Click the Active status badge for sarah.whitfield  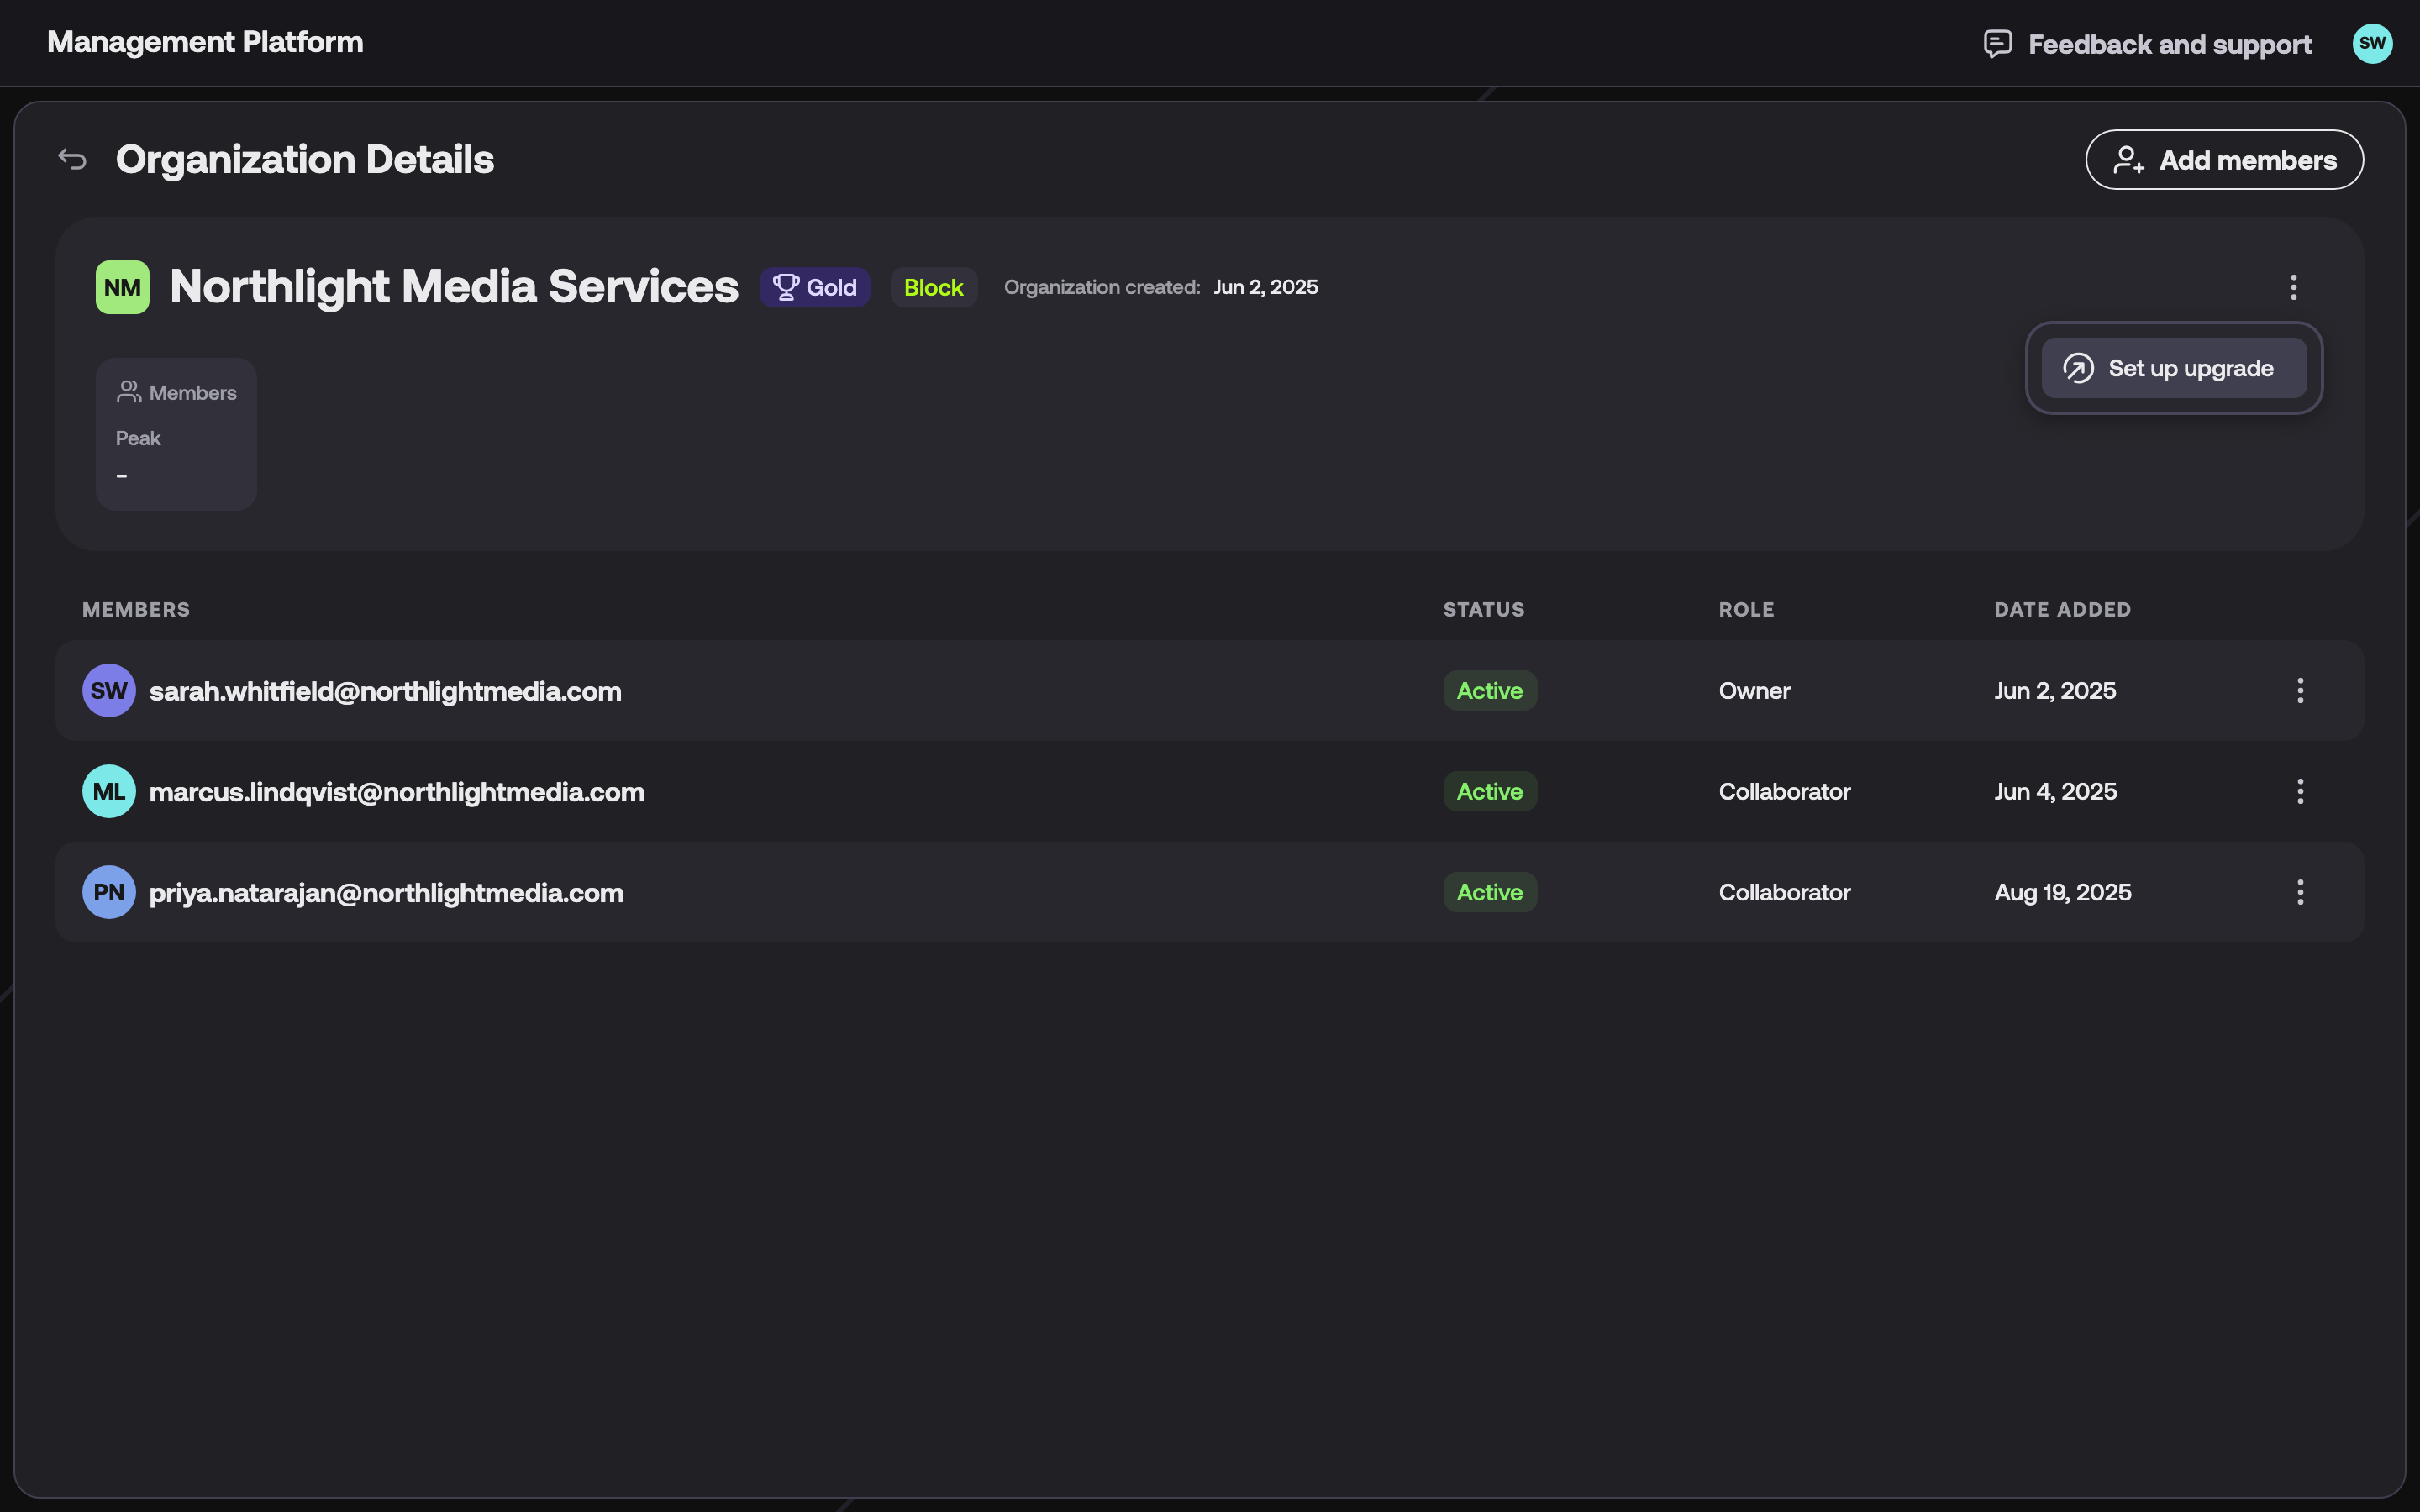[1489, 690]
